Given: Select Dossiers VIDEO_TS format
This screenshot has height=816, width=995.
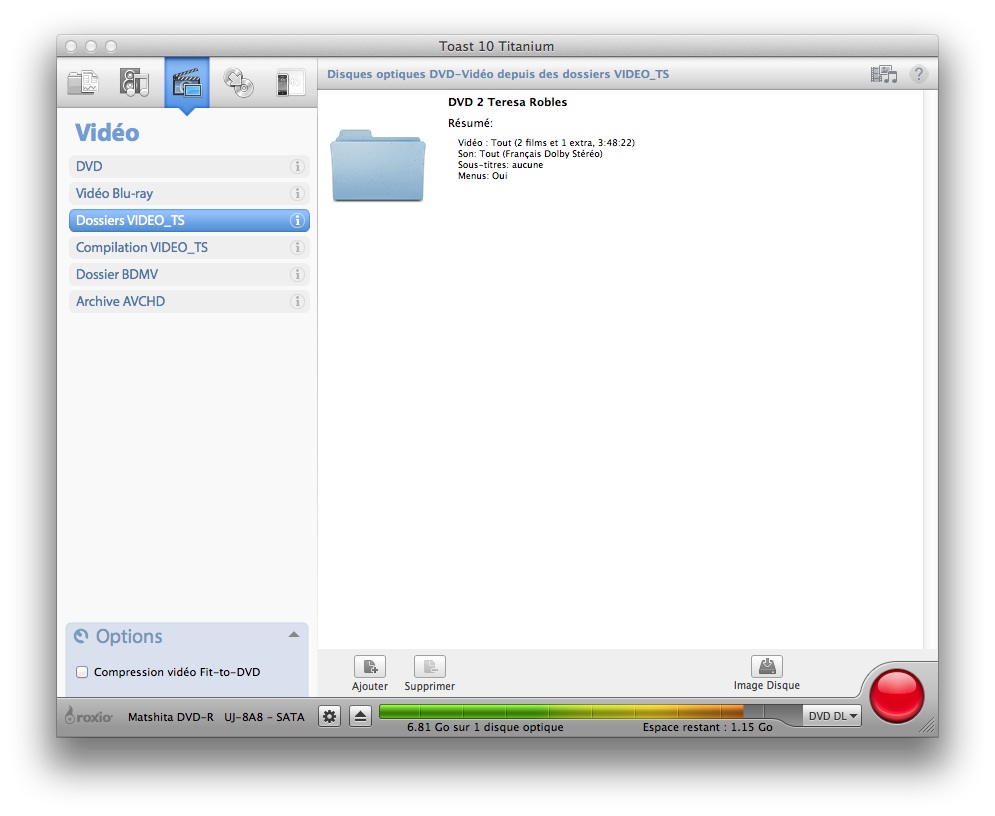Looking at the screenshot, I should click(x=189, y=220).
